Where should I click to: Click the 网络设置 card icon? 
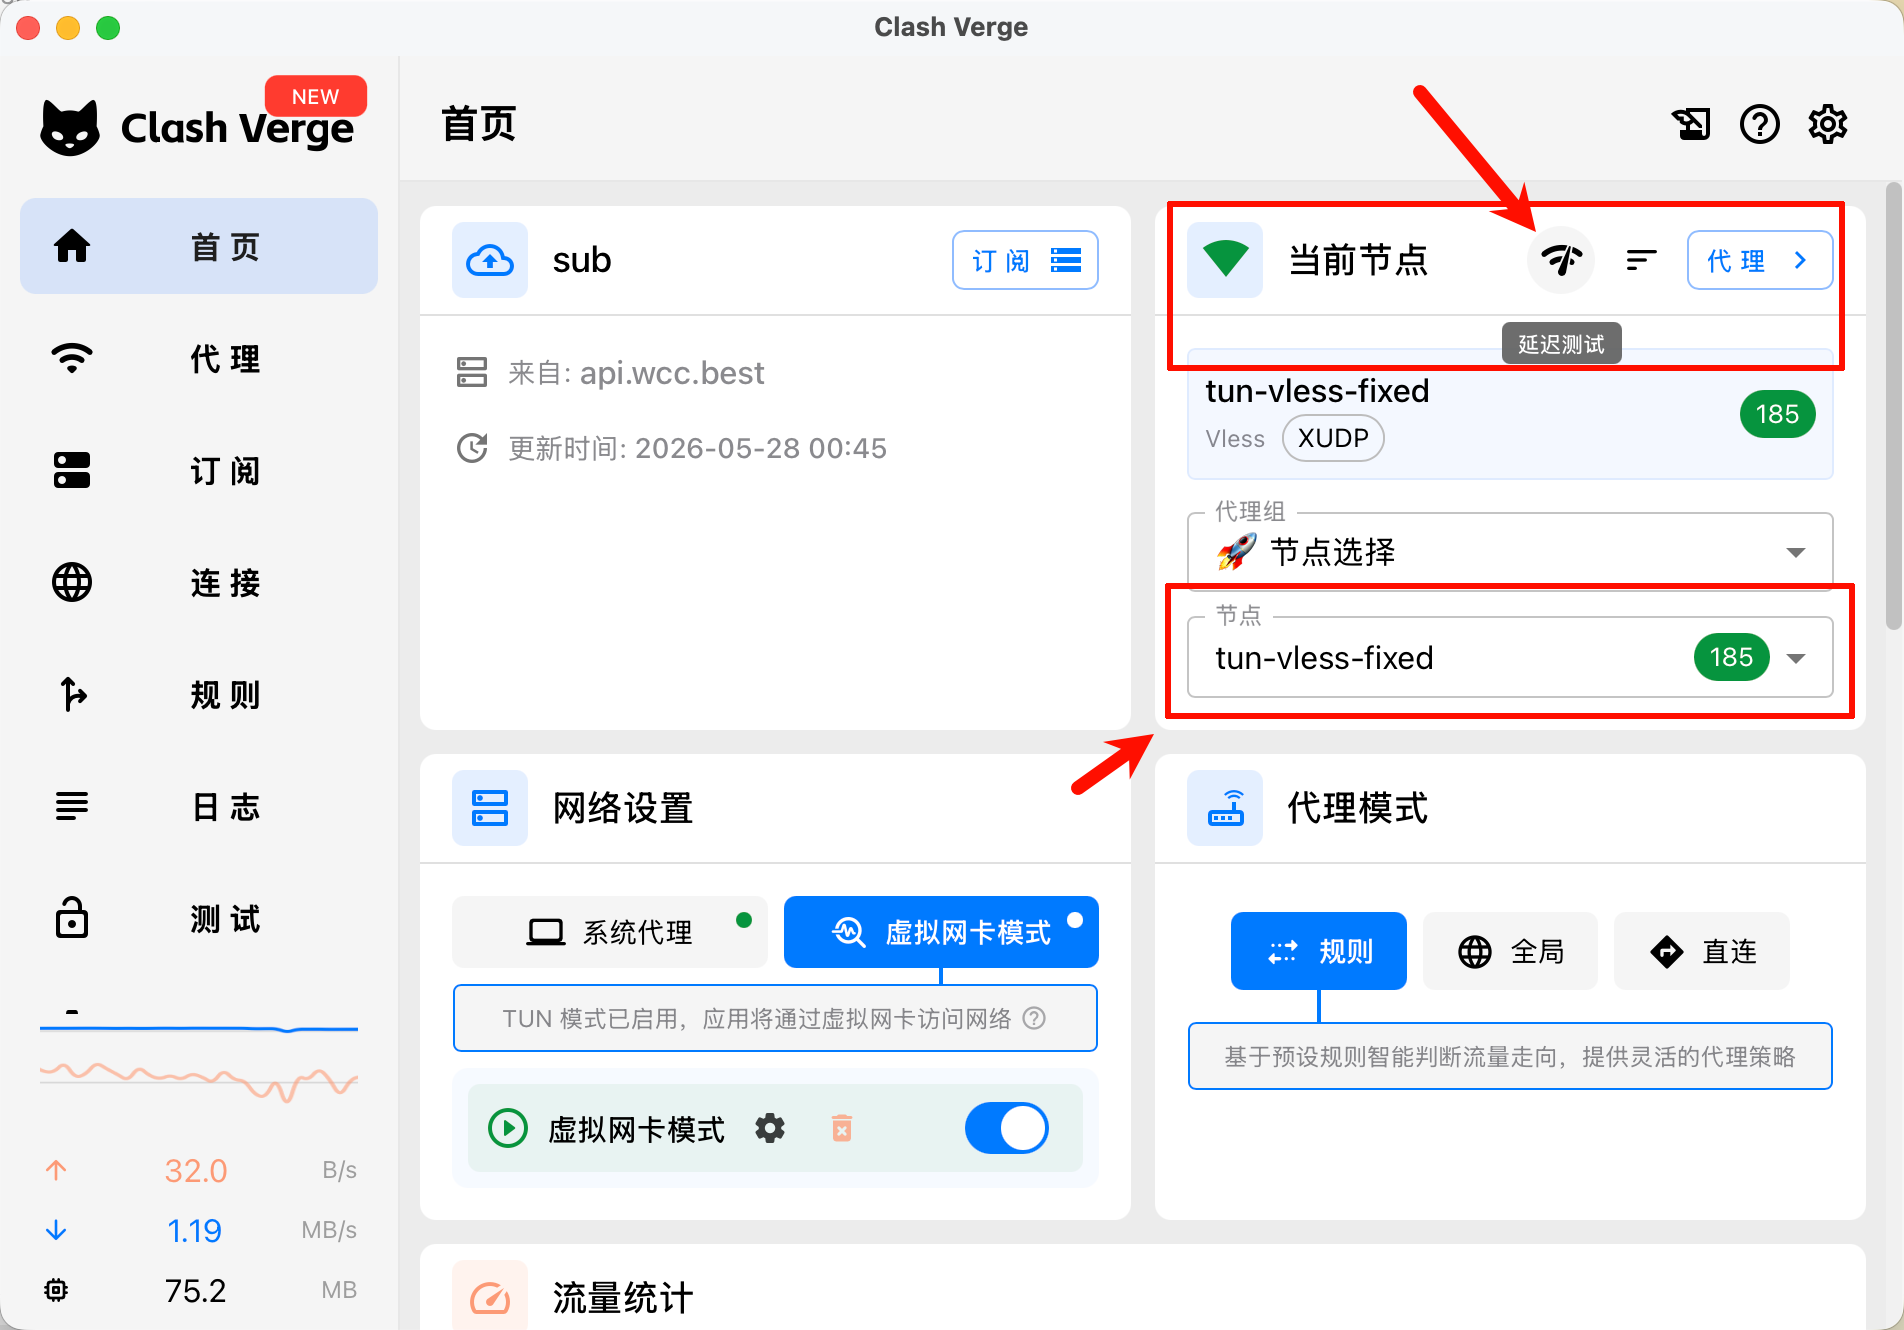pos(490,808)
